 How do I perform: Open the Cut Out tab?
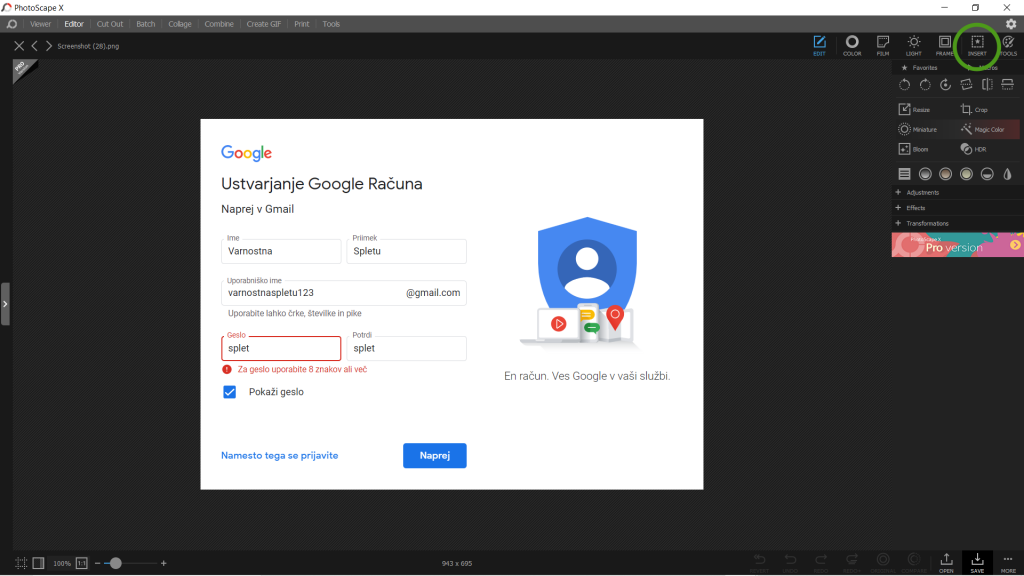110,24
